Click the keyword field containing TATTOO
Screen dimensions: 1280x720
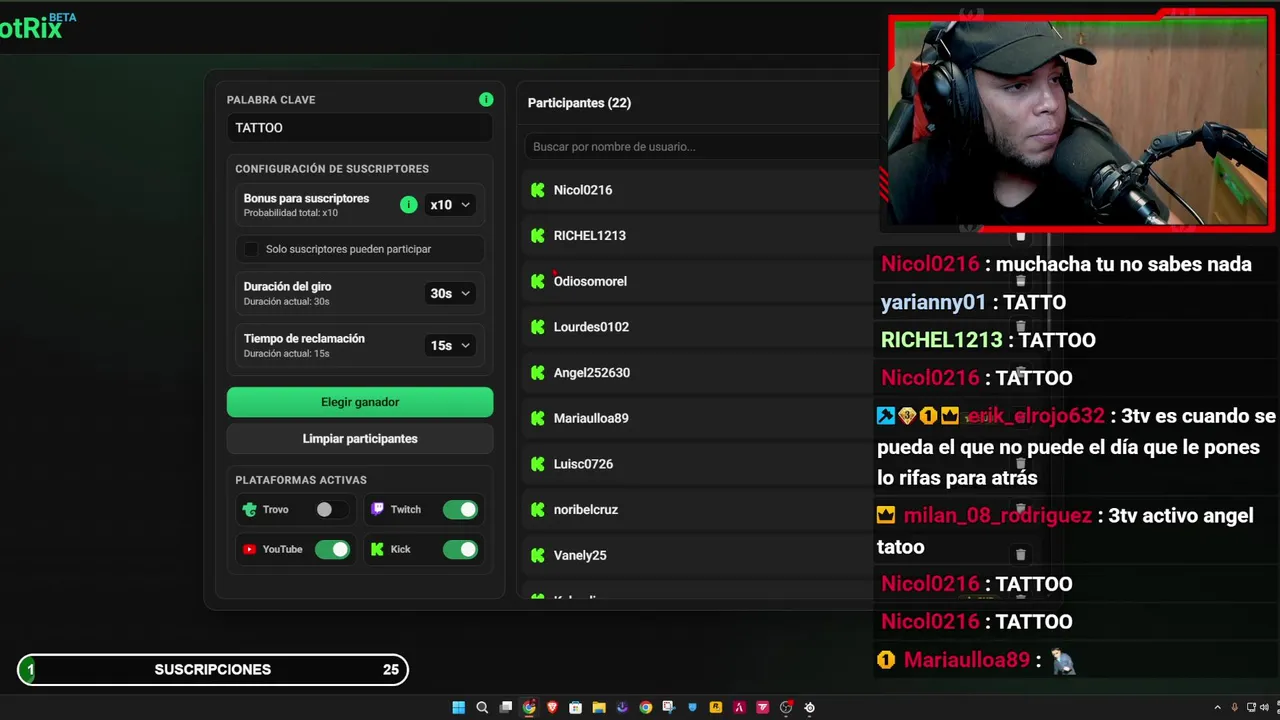(x=359, y=128)
